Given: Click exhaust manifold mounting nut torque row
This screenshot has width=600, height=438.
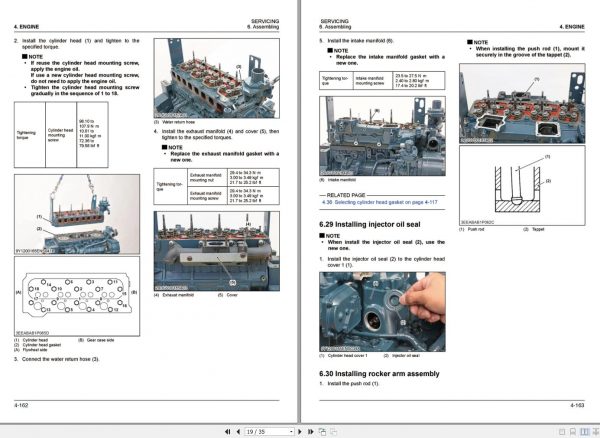Looking at the screenshot, I should [233, 177].
